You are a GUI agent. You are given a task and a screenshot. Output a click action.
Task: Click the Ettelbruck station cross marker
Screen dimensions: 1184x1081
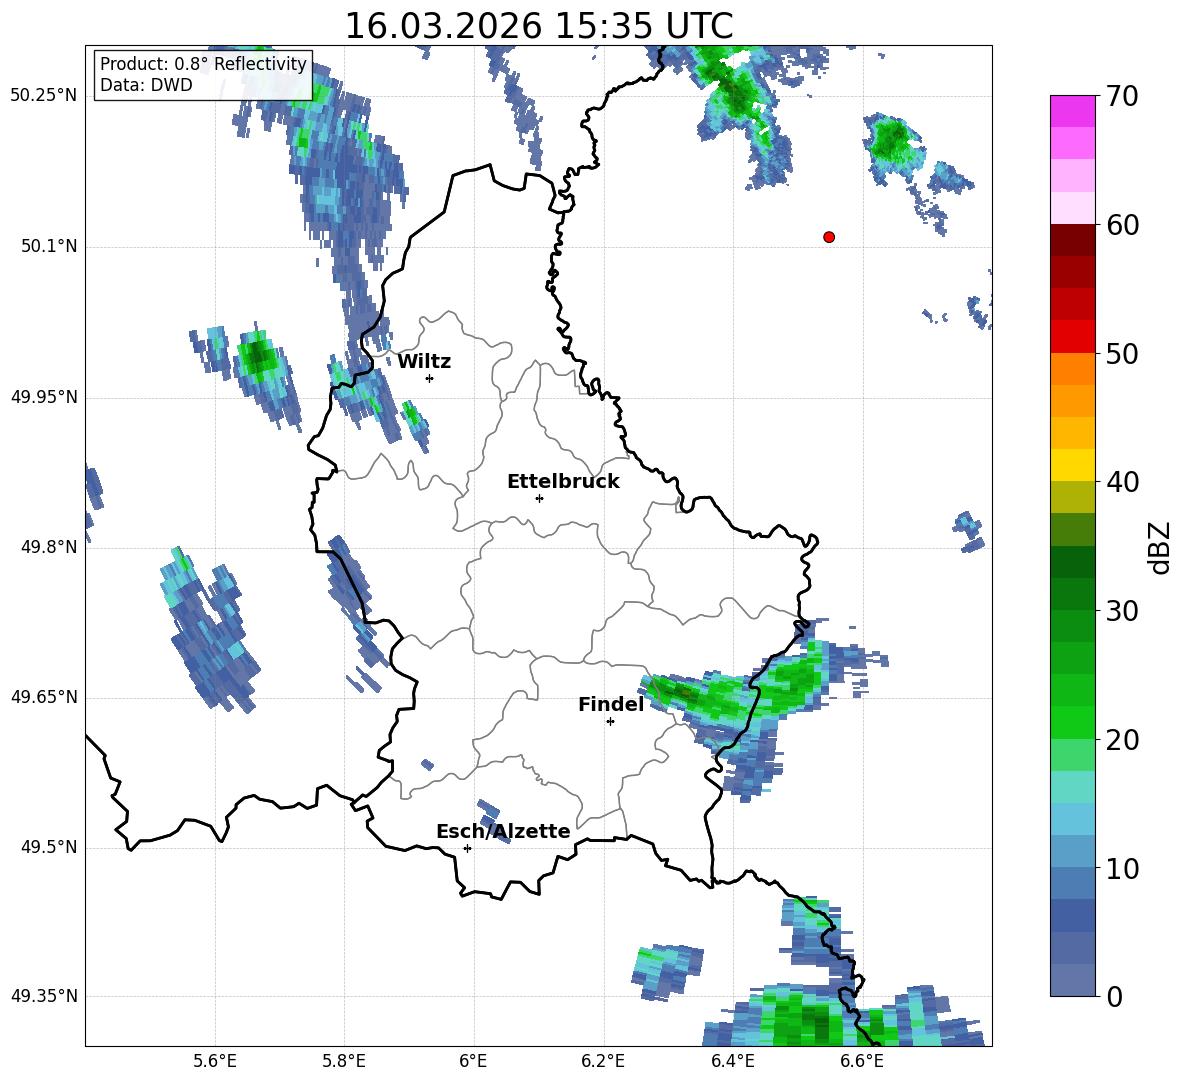[539, 498]
